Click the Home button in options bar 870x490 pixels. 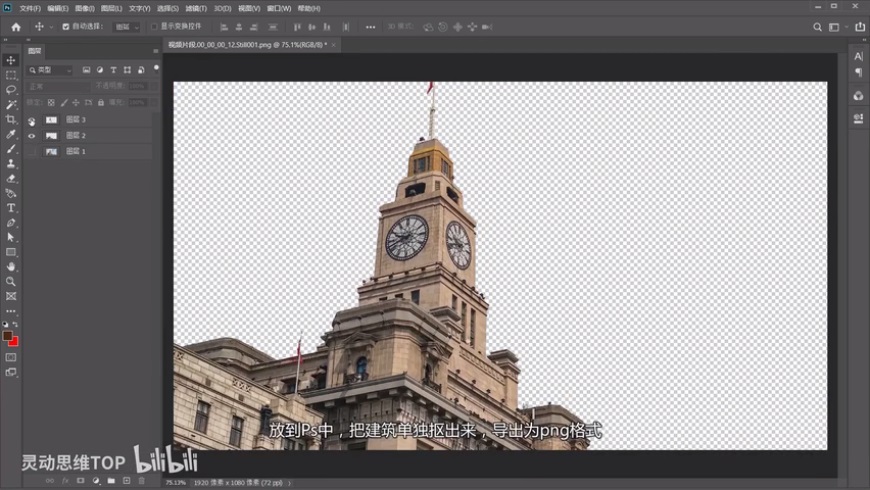[15, 27]
